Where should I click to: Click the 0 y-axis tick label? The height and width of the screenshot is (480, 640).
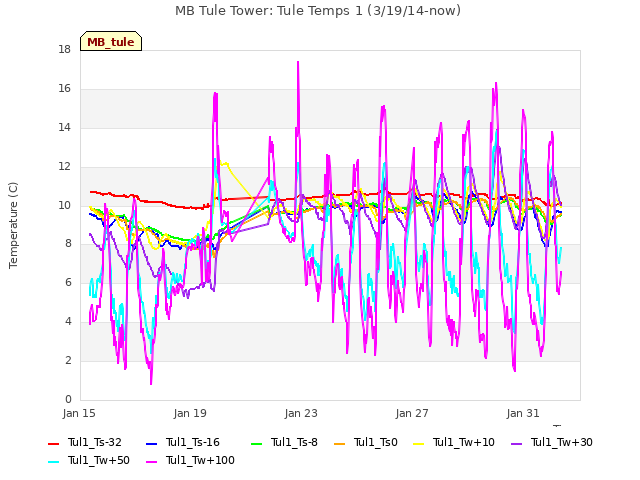point(68,400)
